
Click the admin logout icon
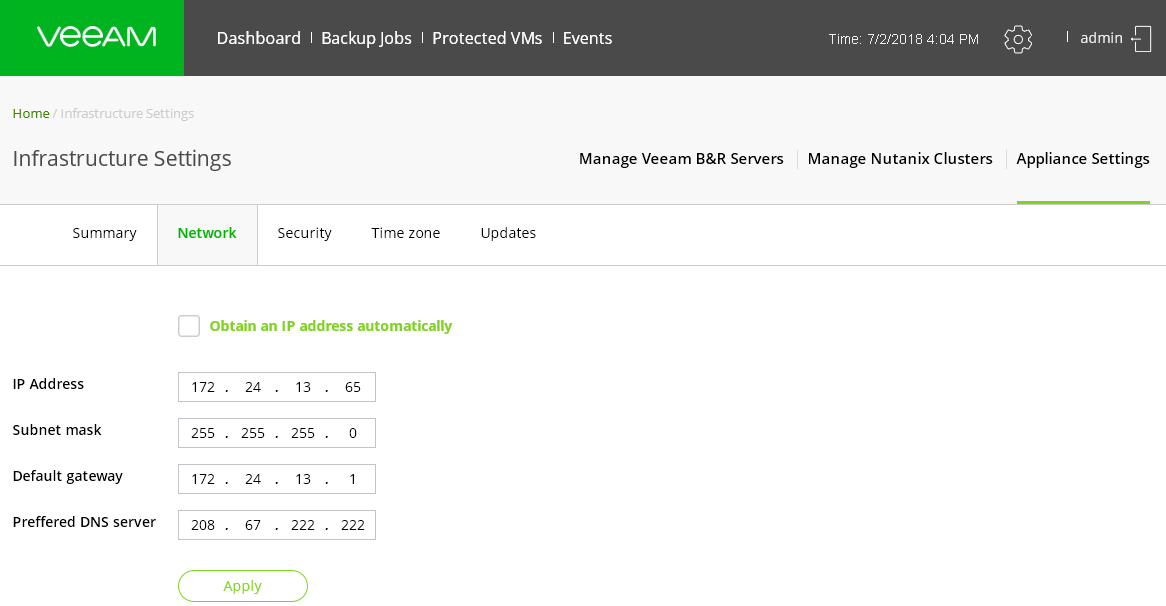(x=1141, y=39)
